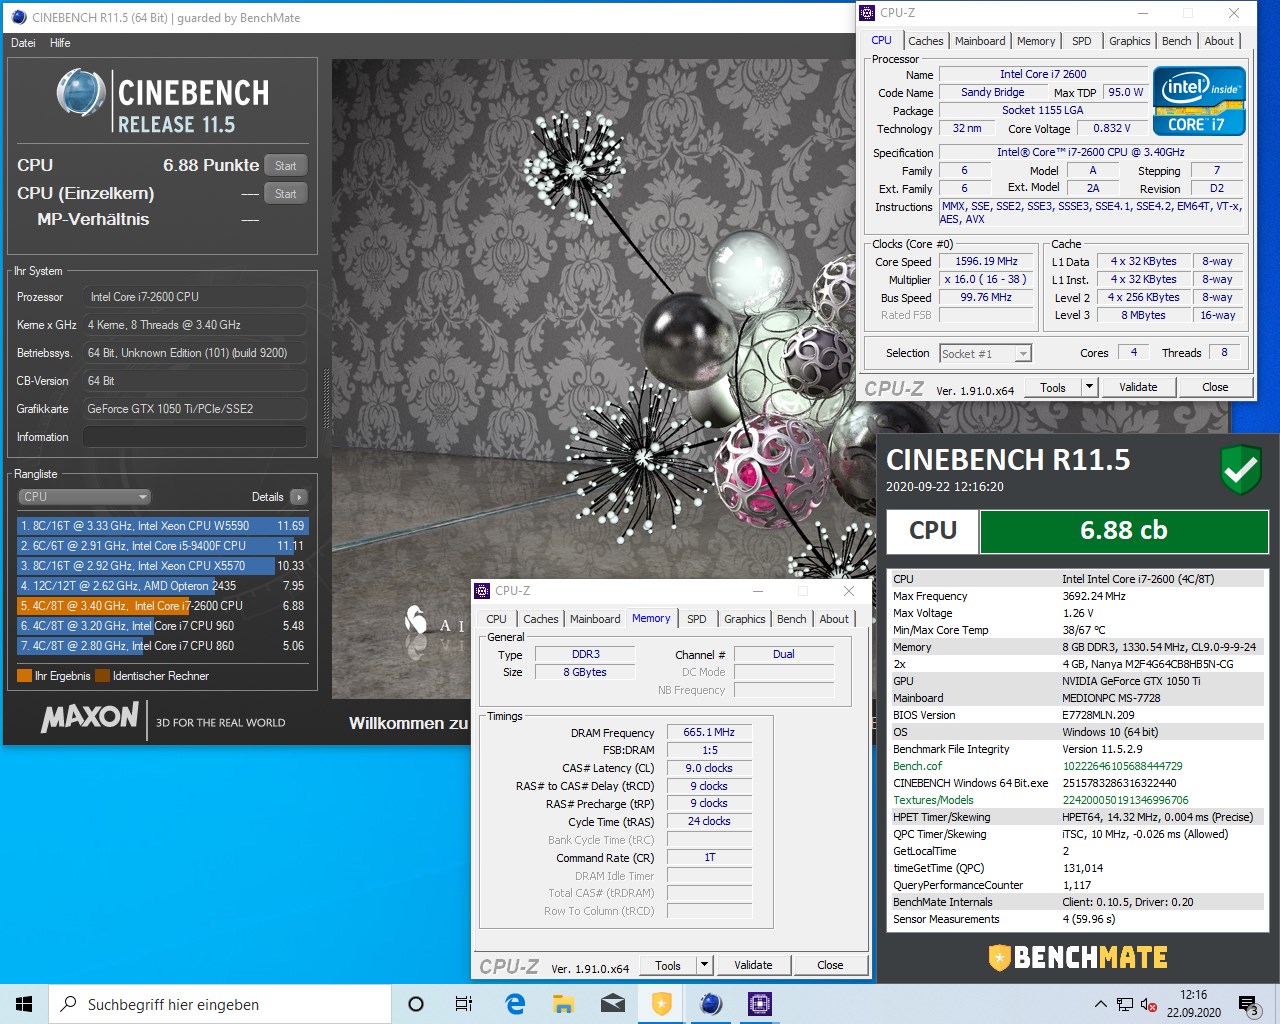Click the Information input field
The image size is (1280, 1024).
(x=195, y=437)
